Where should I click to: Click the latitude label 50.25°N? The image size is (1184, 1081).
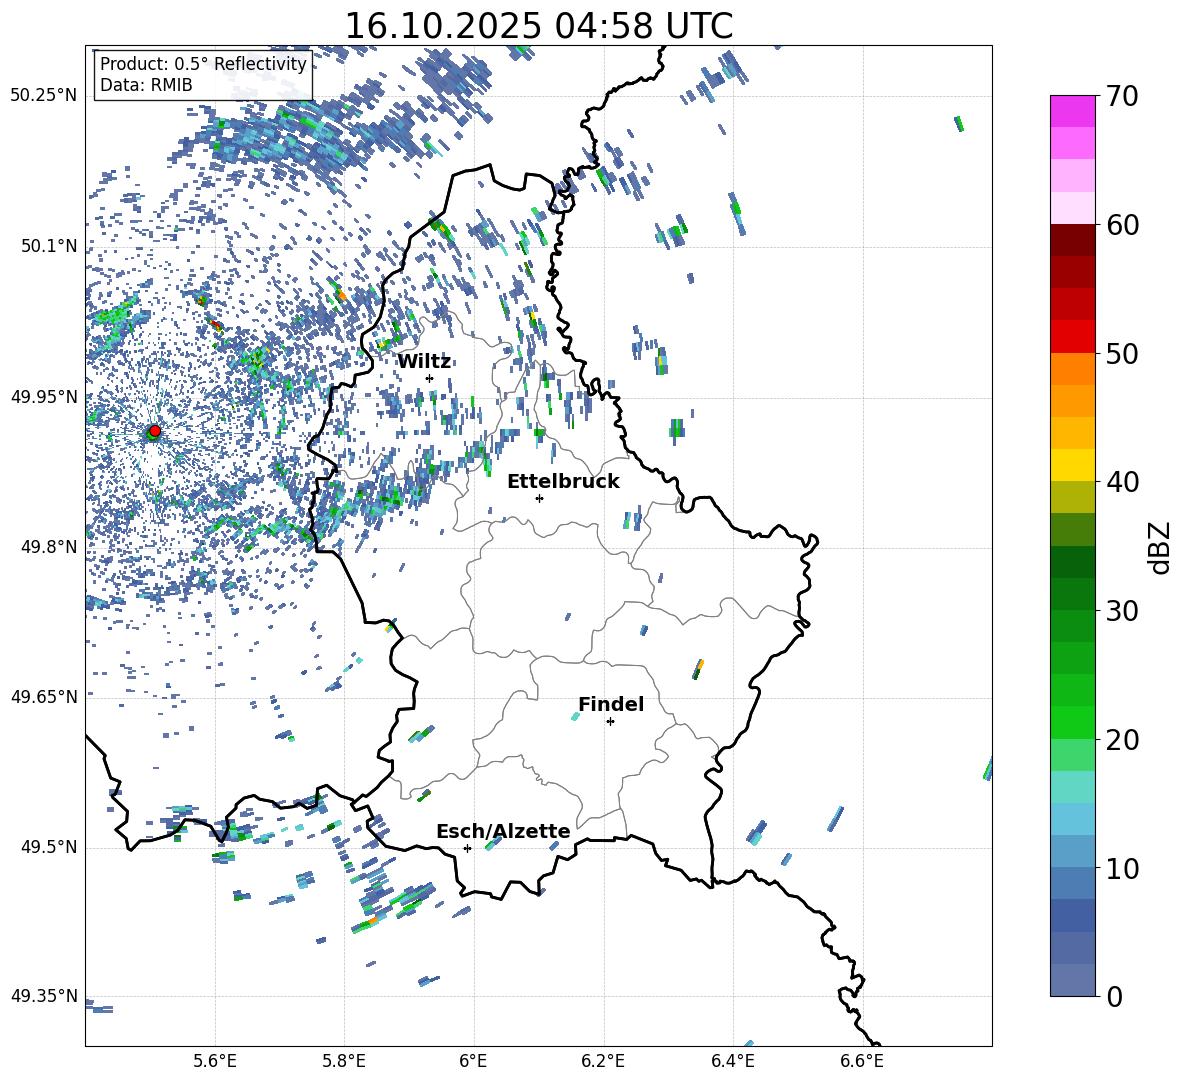44,96
